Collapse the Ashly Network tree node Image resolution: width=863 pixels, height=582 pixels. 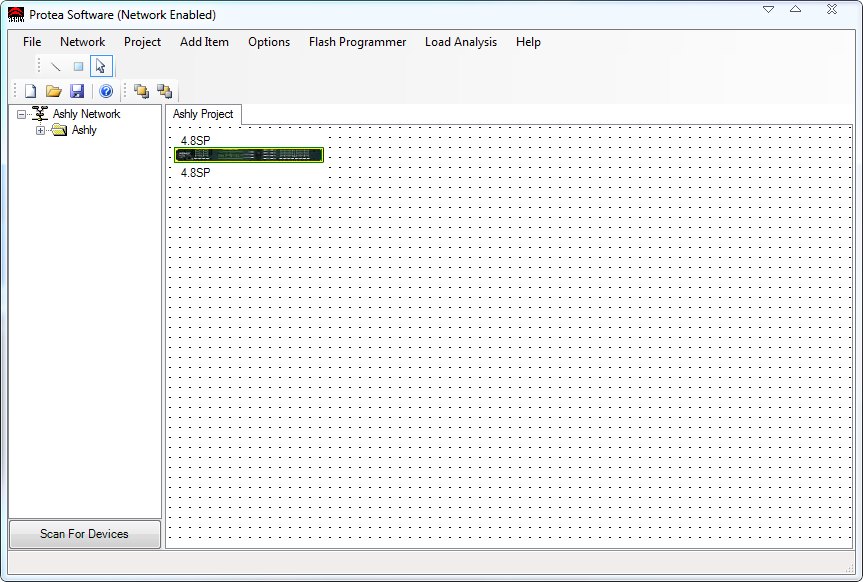(x=21, y=115)
